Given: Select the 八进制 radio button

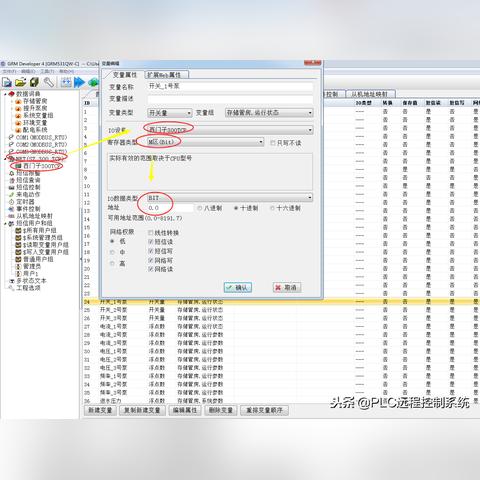Looking at the screenshot, I should (199, 208).
